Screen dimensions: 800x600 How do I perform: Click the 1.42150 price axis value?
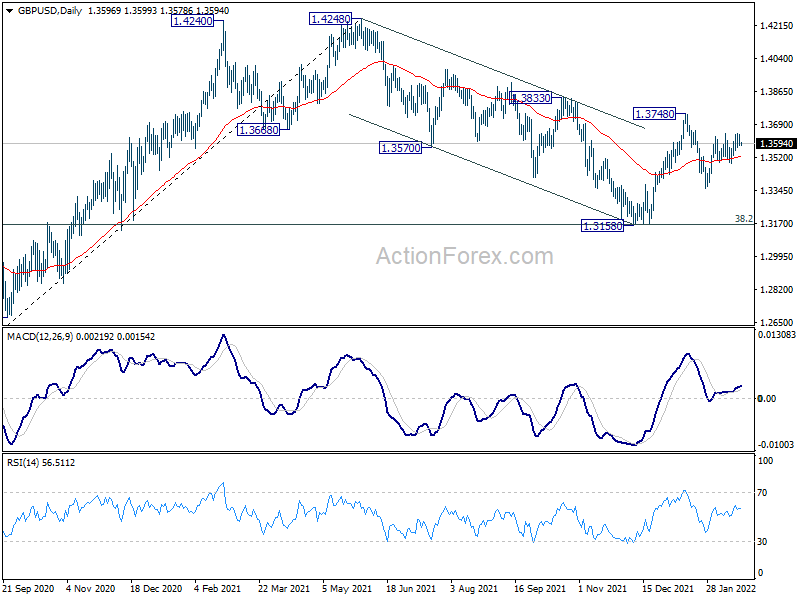point(777,26)
